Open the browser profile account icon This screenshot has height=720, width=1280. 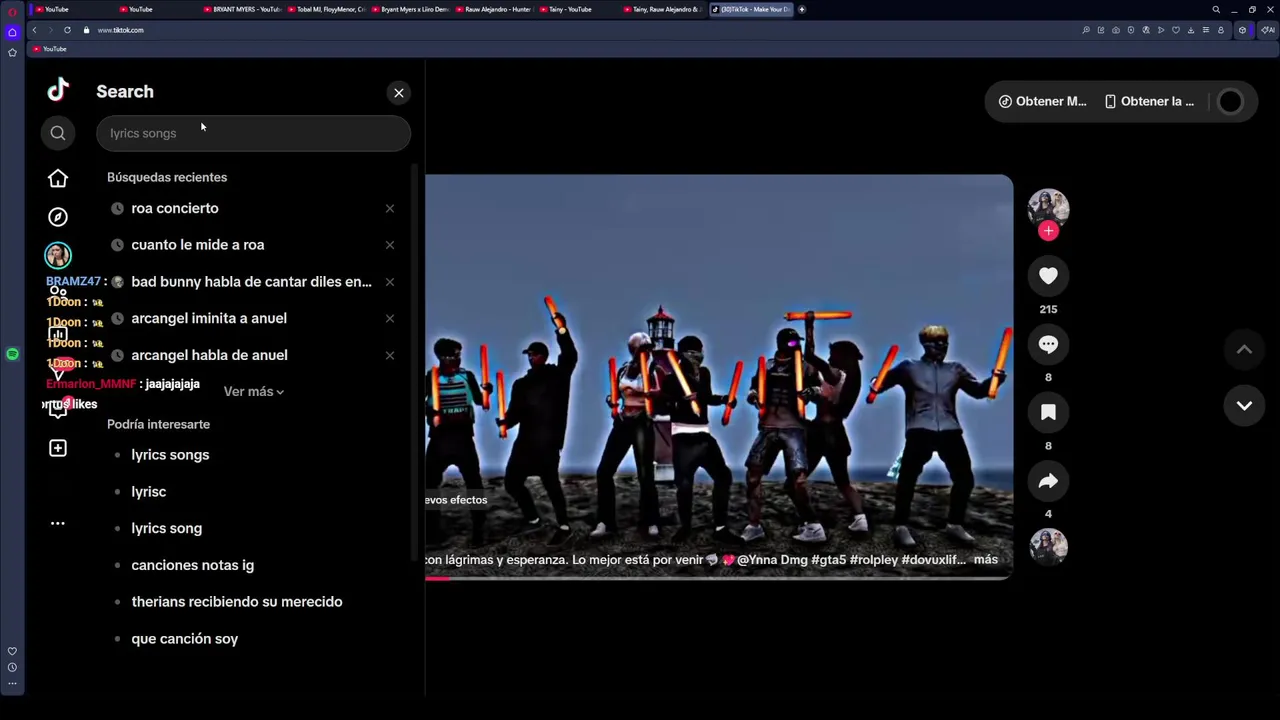tap(1220, 30)
